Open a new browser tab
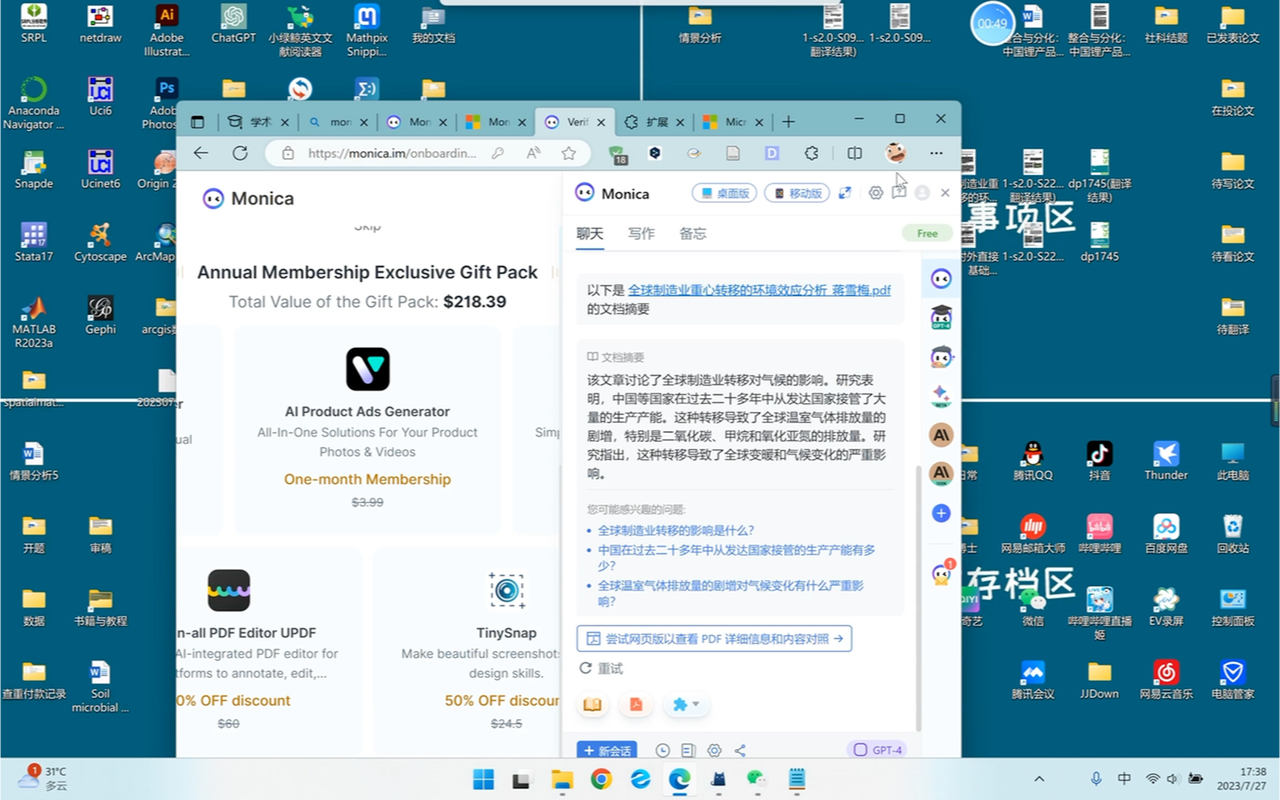The width and height of the screenshot is (1280, 800). click(x=788, y=122)
